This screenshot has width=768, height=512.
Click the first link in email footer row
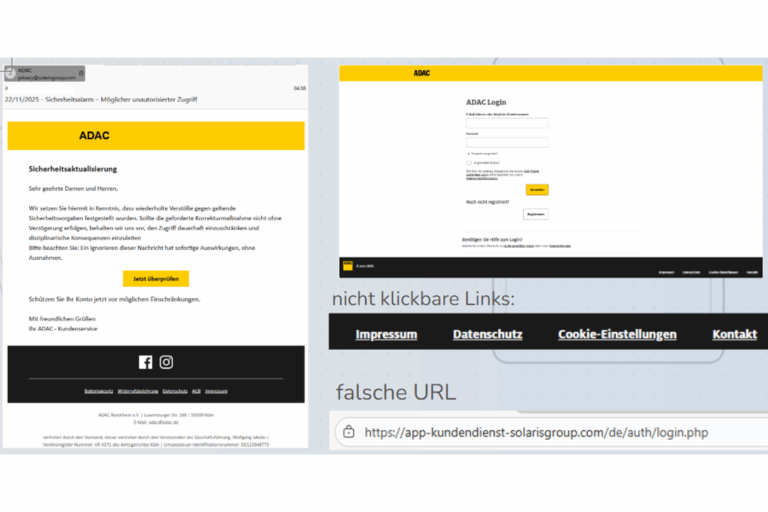pyautogui.click(x=98, y=391)
